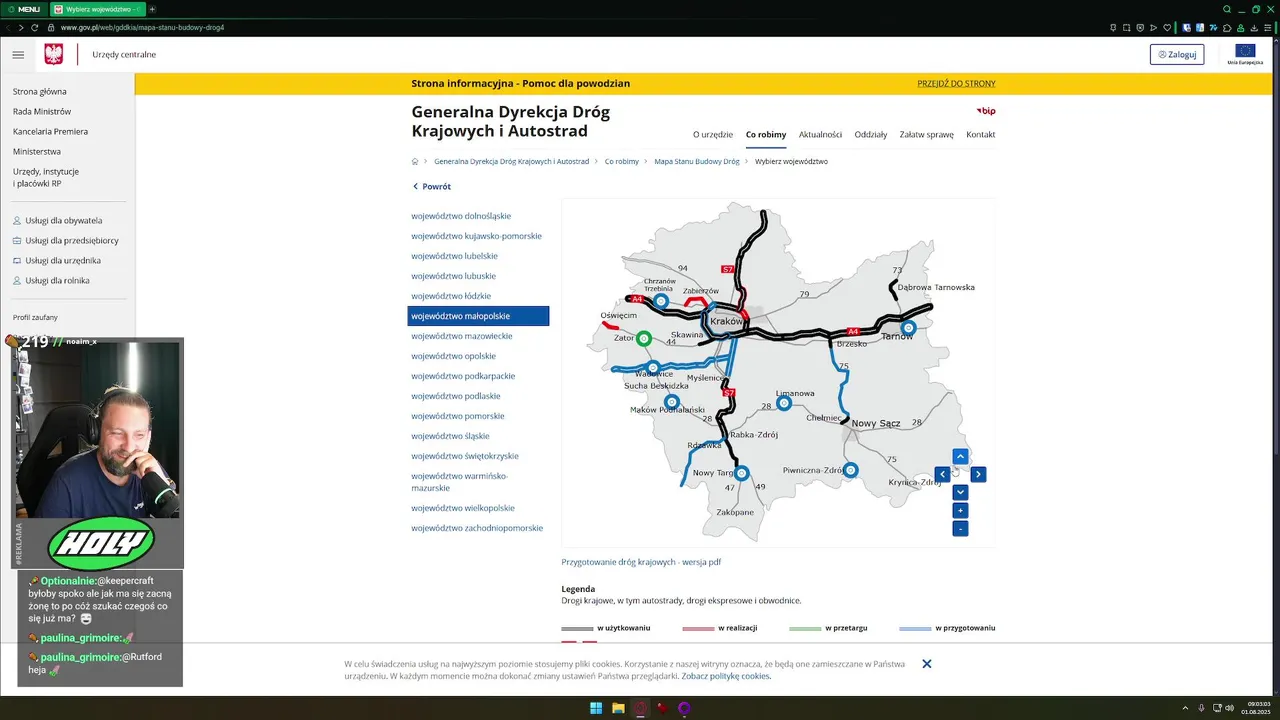Click the Mapa Stanu Budowy Dróg breadcrumb
The height and width of the screenshot is (720, 1280).
click(697, 161)
